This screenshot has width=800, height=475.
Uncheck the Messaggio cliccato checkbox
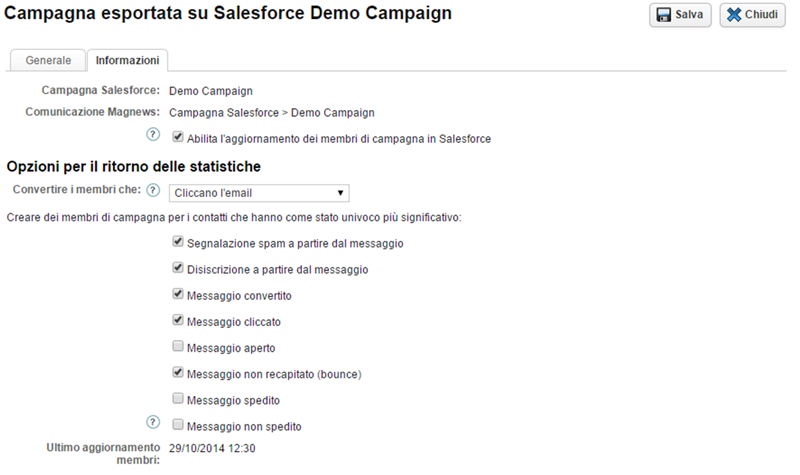coord(178,321)
